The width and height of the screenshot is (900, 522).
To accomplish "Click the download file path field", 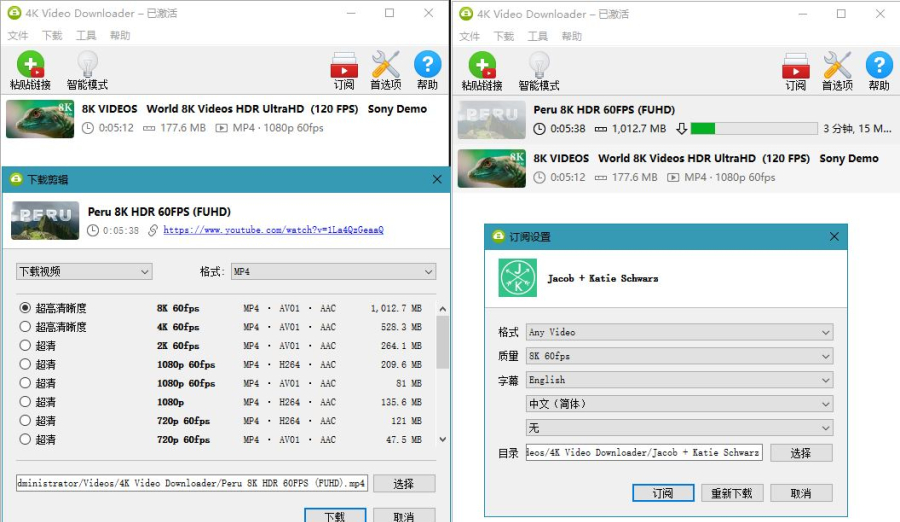I will [x=192, y=484].
